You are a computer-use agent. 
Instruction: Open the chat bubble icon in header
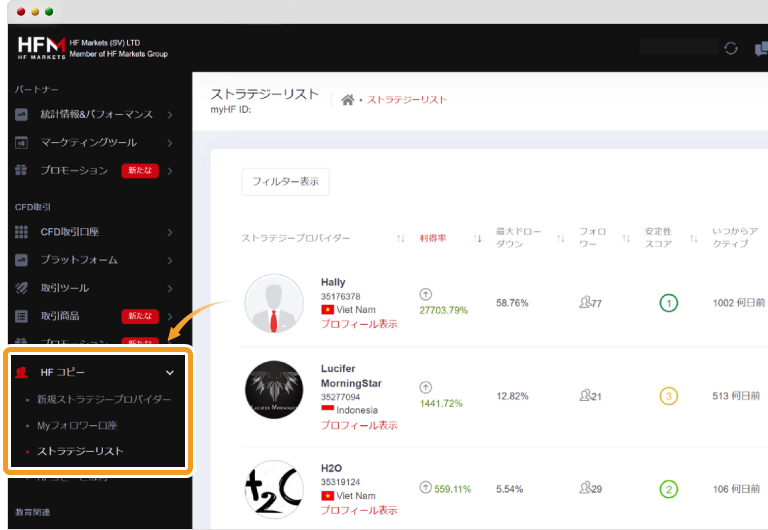[x=761, y=49]
